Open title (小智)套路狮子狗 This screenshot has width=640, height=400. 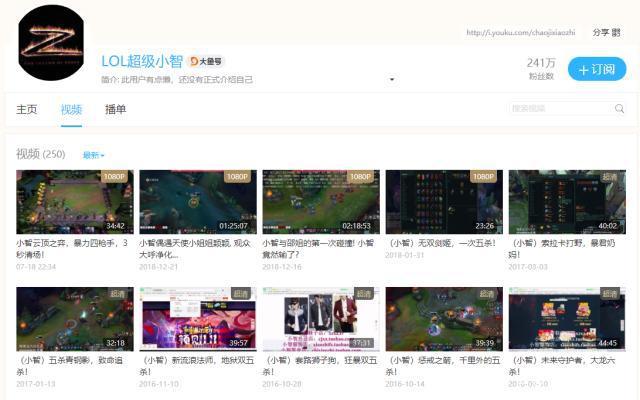[320, 366]
